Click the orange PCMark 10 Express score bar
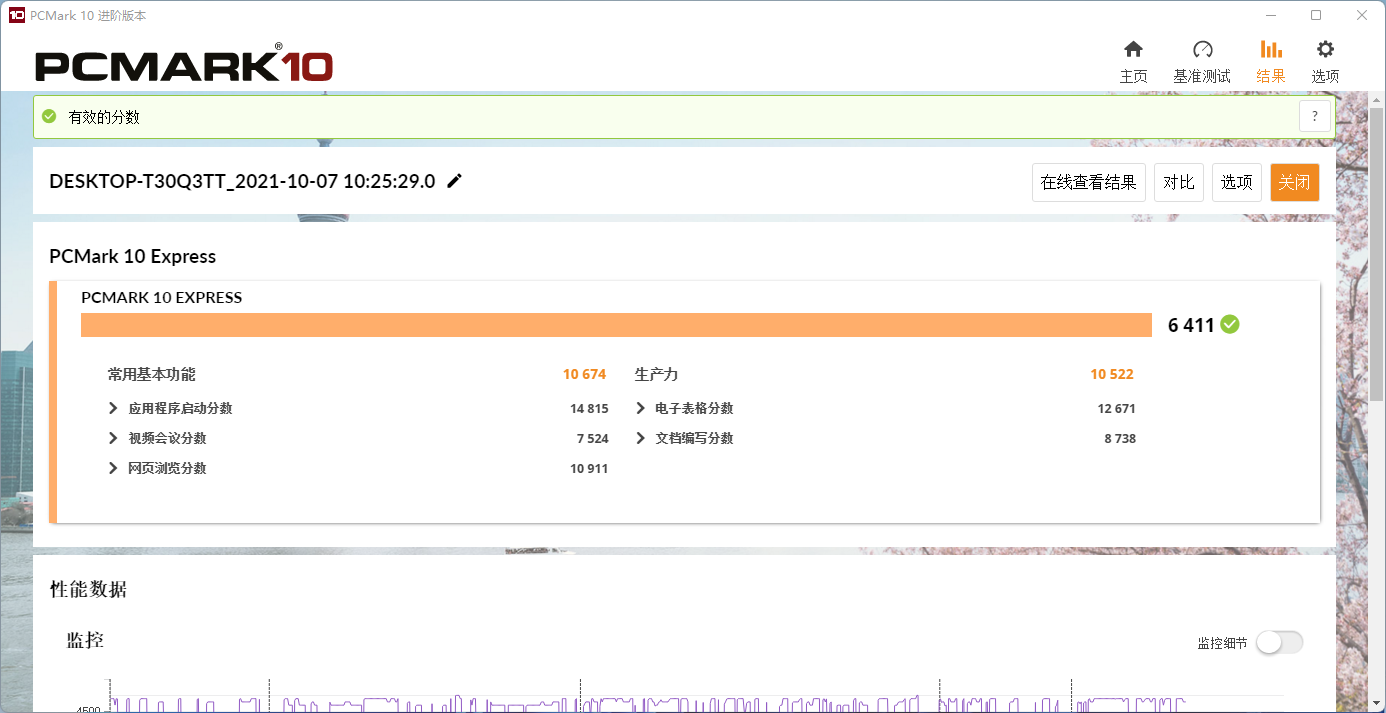 coord(616,325)
